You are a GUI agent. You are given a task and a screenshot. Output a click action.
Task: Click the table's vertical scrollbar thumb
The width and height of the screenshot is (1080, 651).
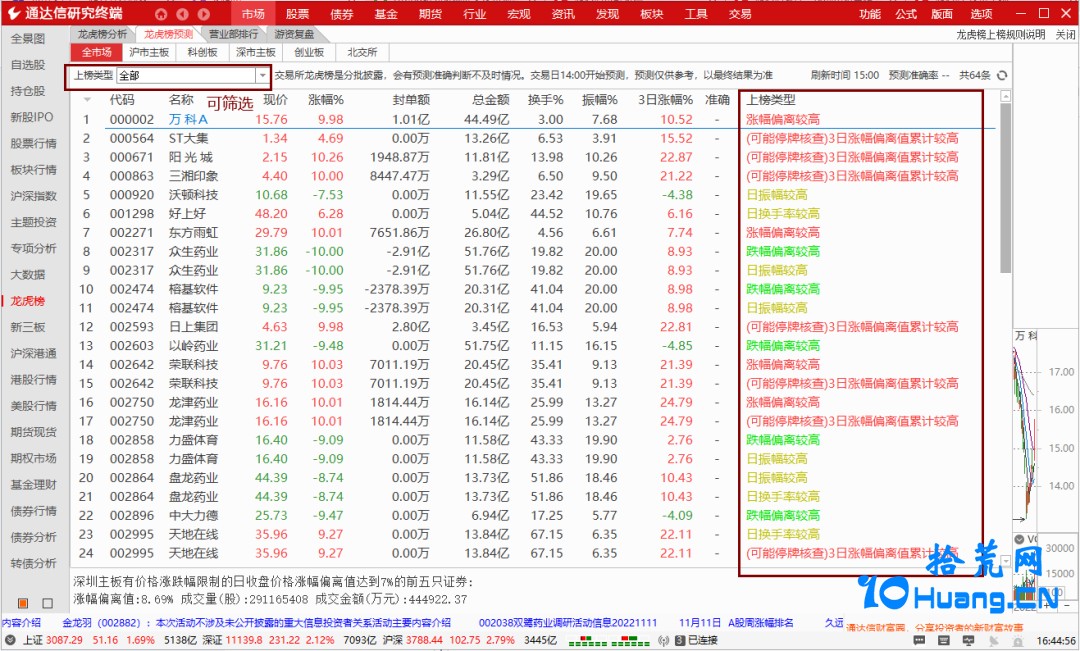click(x=1006, y=188)
